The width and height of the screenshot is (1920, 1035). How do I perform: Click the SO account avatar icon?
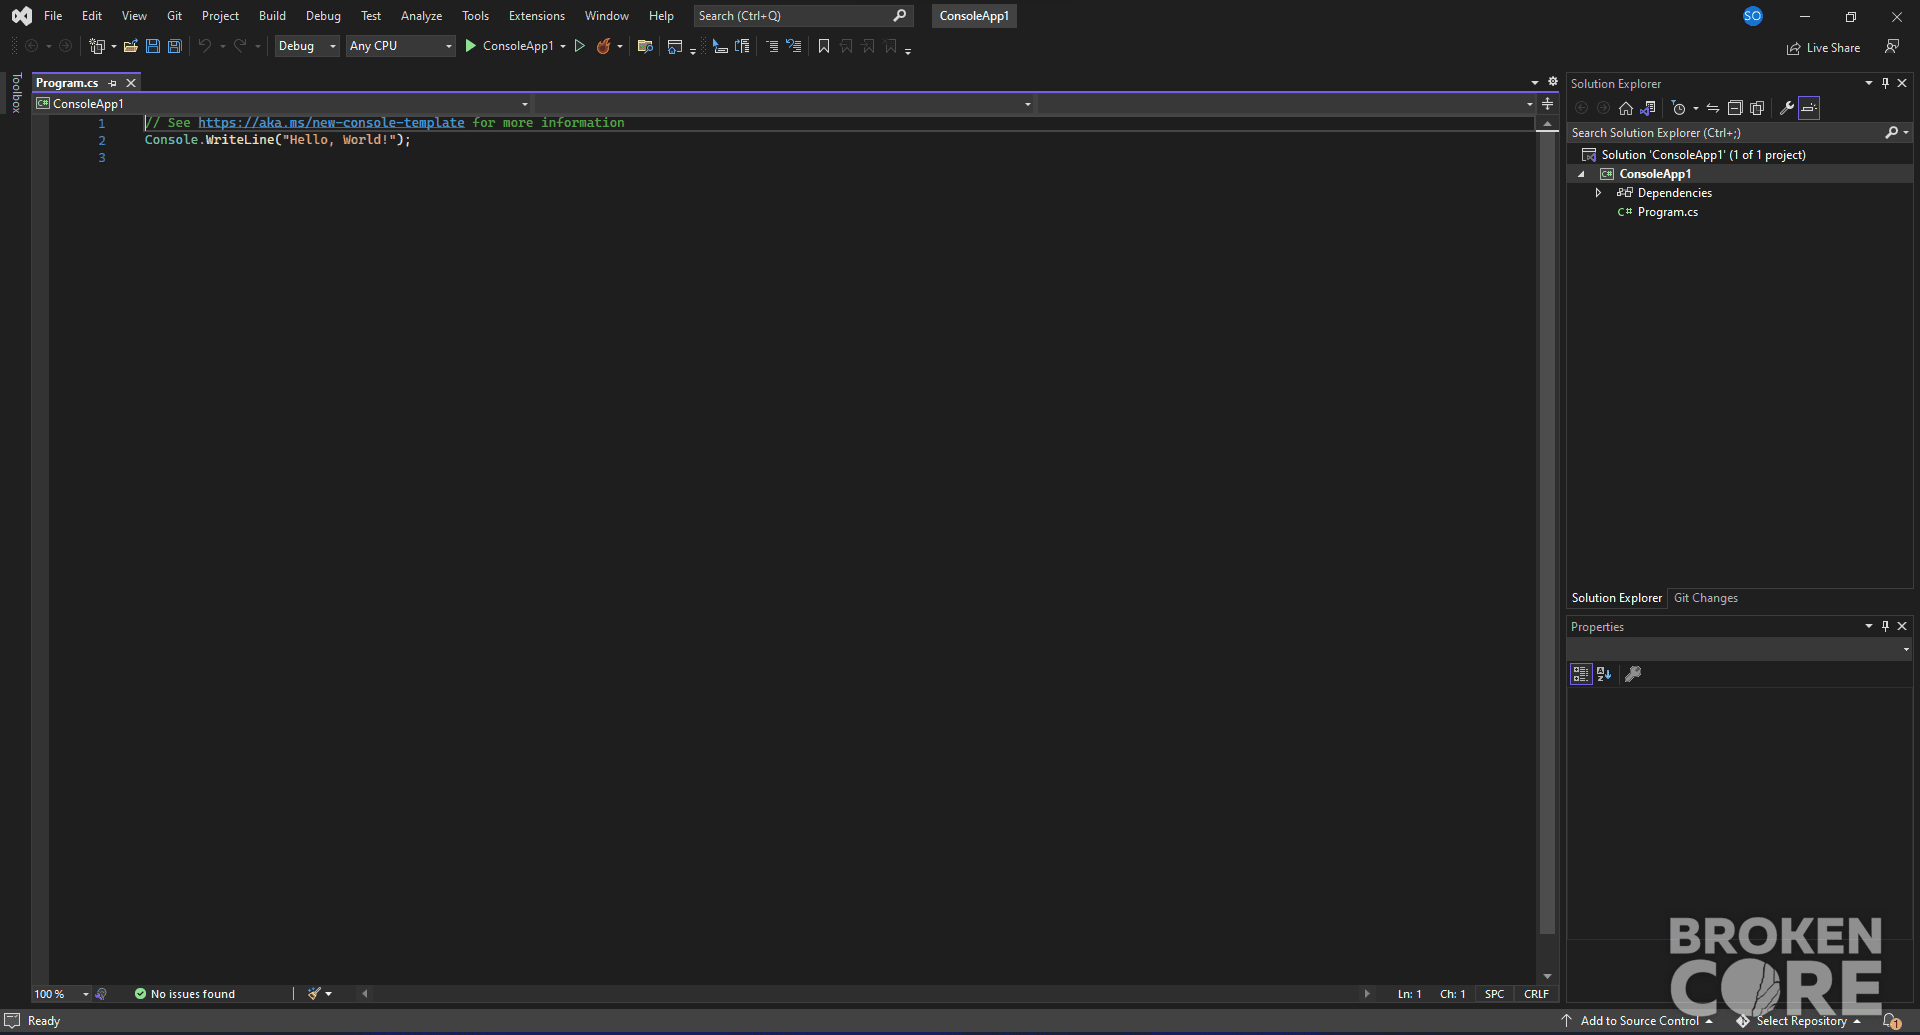[x=1753, y=16]
